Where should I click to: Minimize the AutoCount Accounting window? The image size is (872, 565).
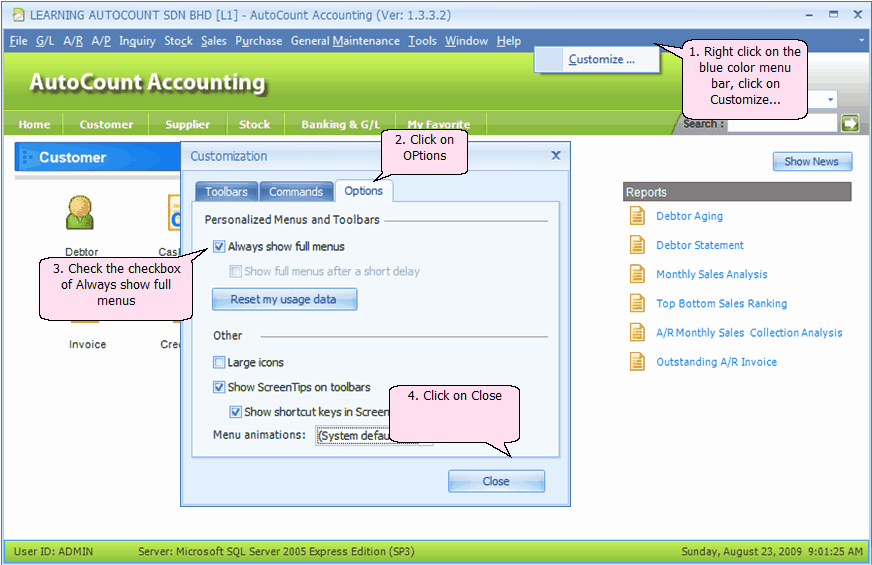point(809,15)
